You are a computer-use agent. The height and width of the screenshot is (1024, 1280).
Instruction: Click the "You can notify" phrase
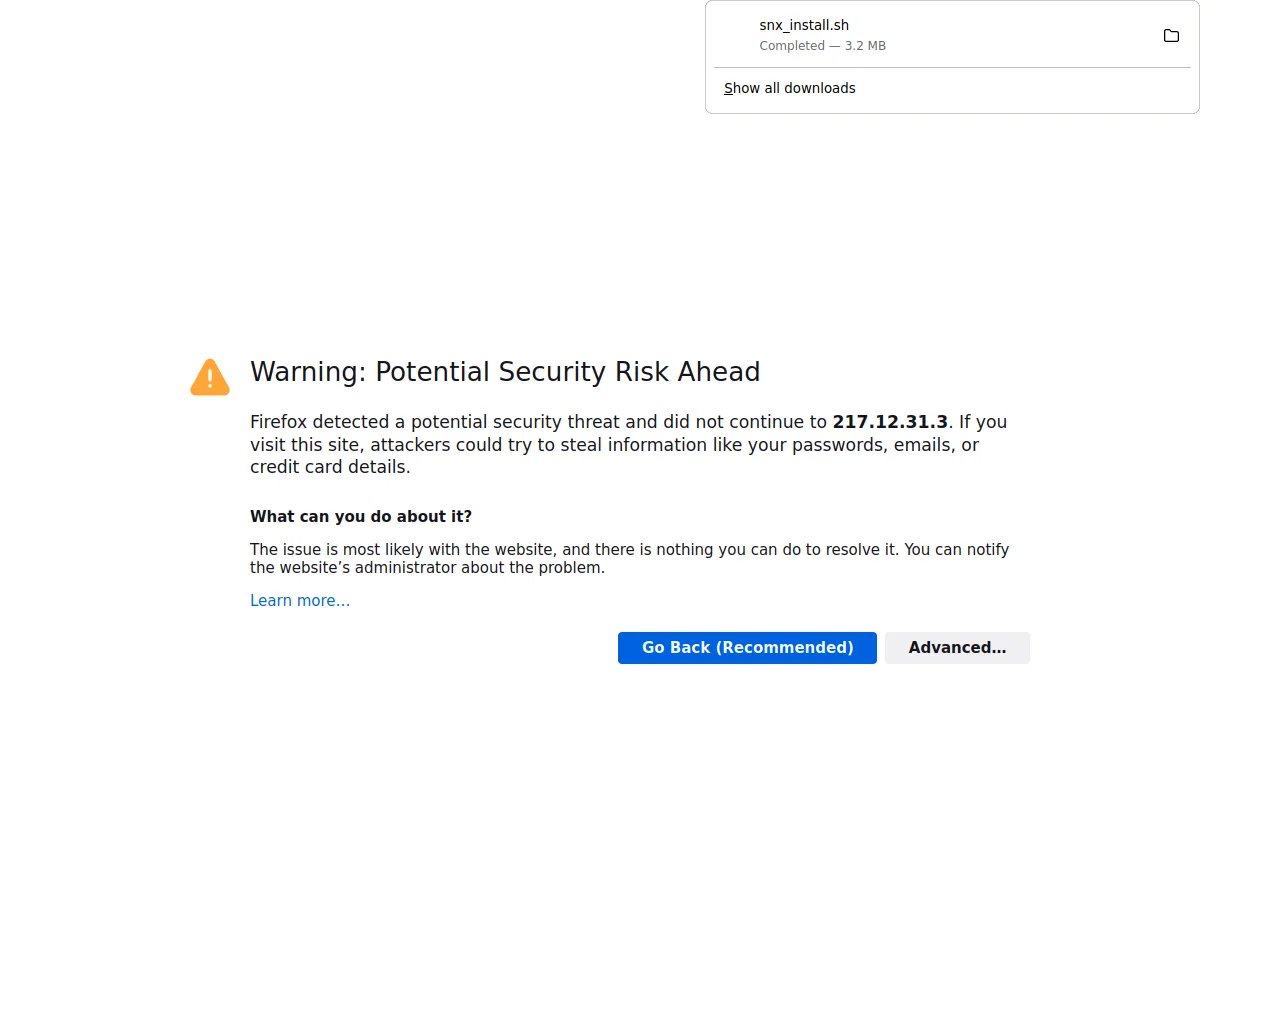coord(956,550)
